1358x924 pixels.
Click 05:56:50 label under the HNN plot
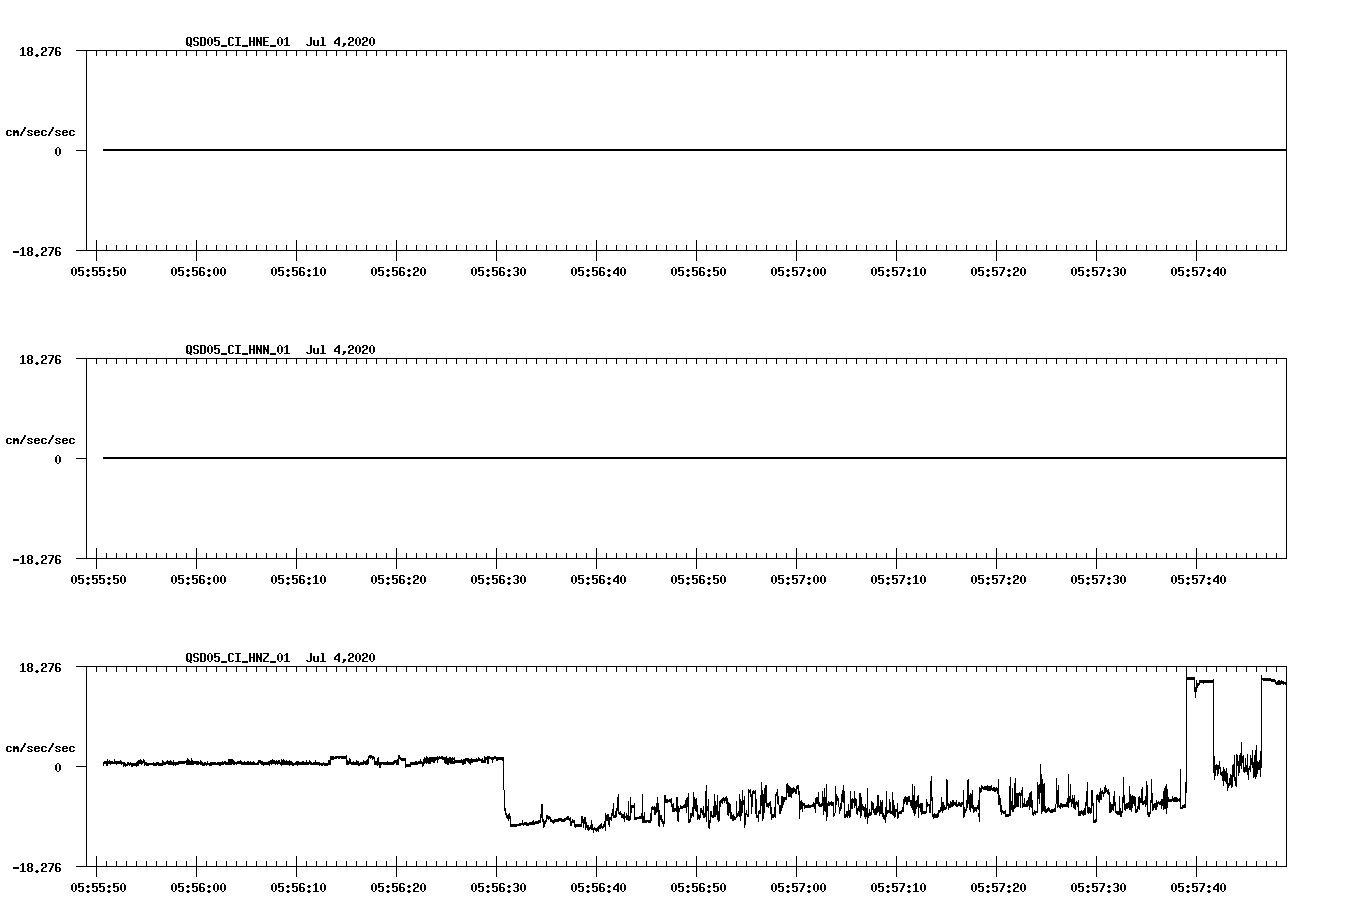[698, 579]
